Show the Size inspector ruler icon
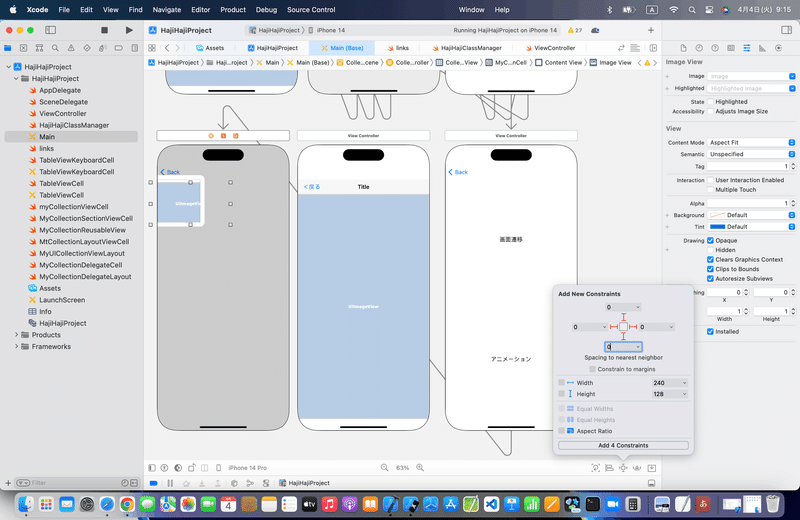Screen dimensions: 800x520 pyautogui.click(x=762, y=48)
